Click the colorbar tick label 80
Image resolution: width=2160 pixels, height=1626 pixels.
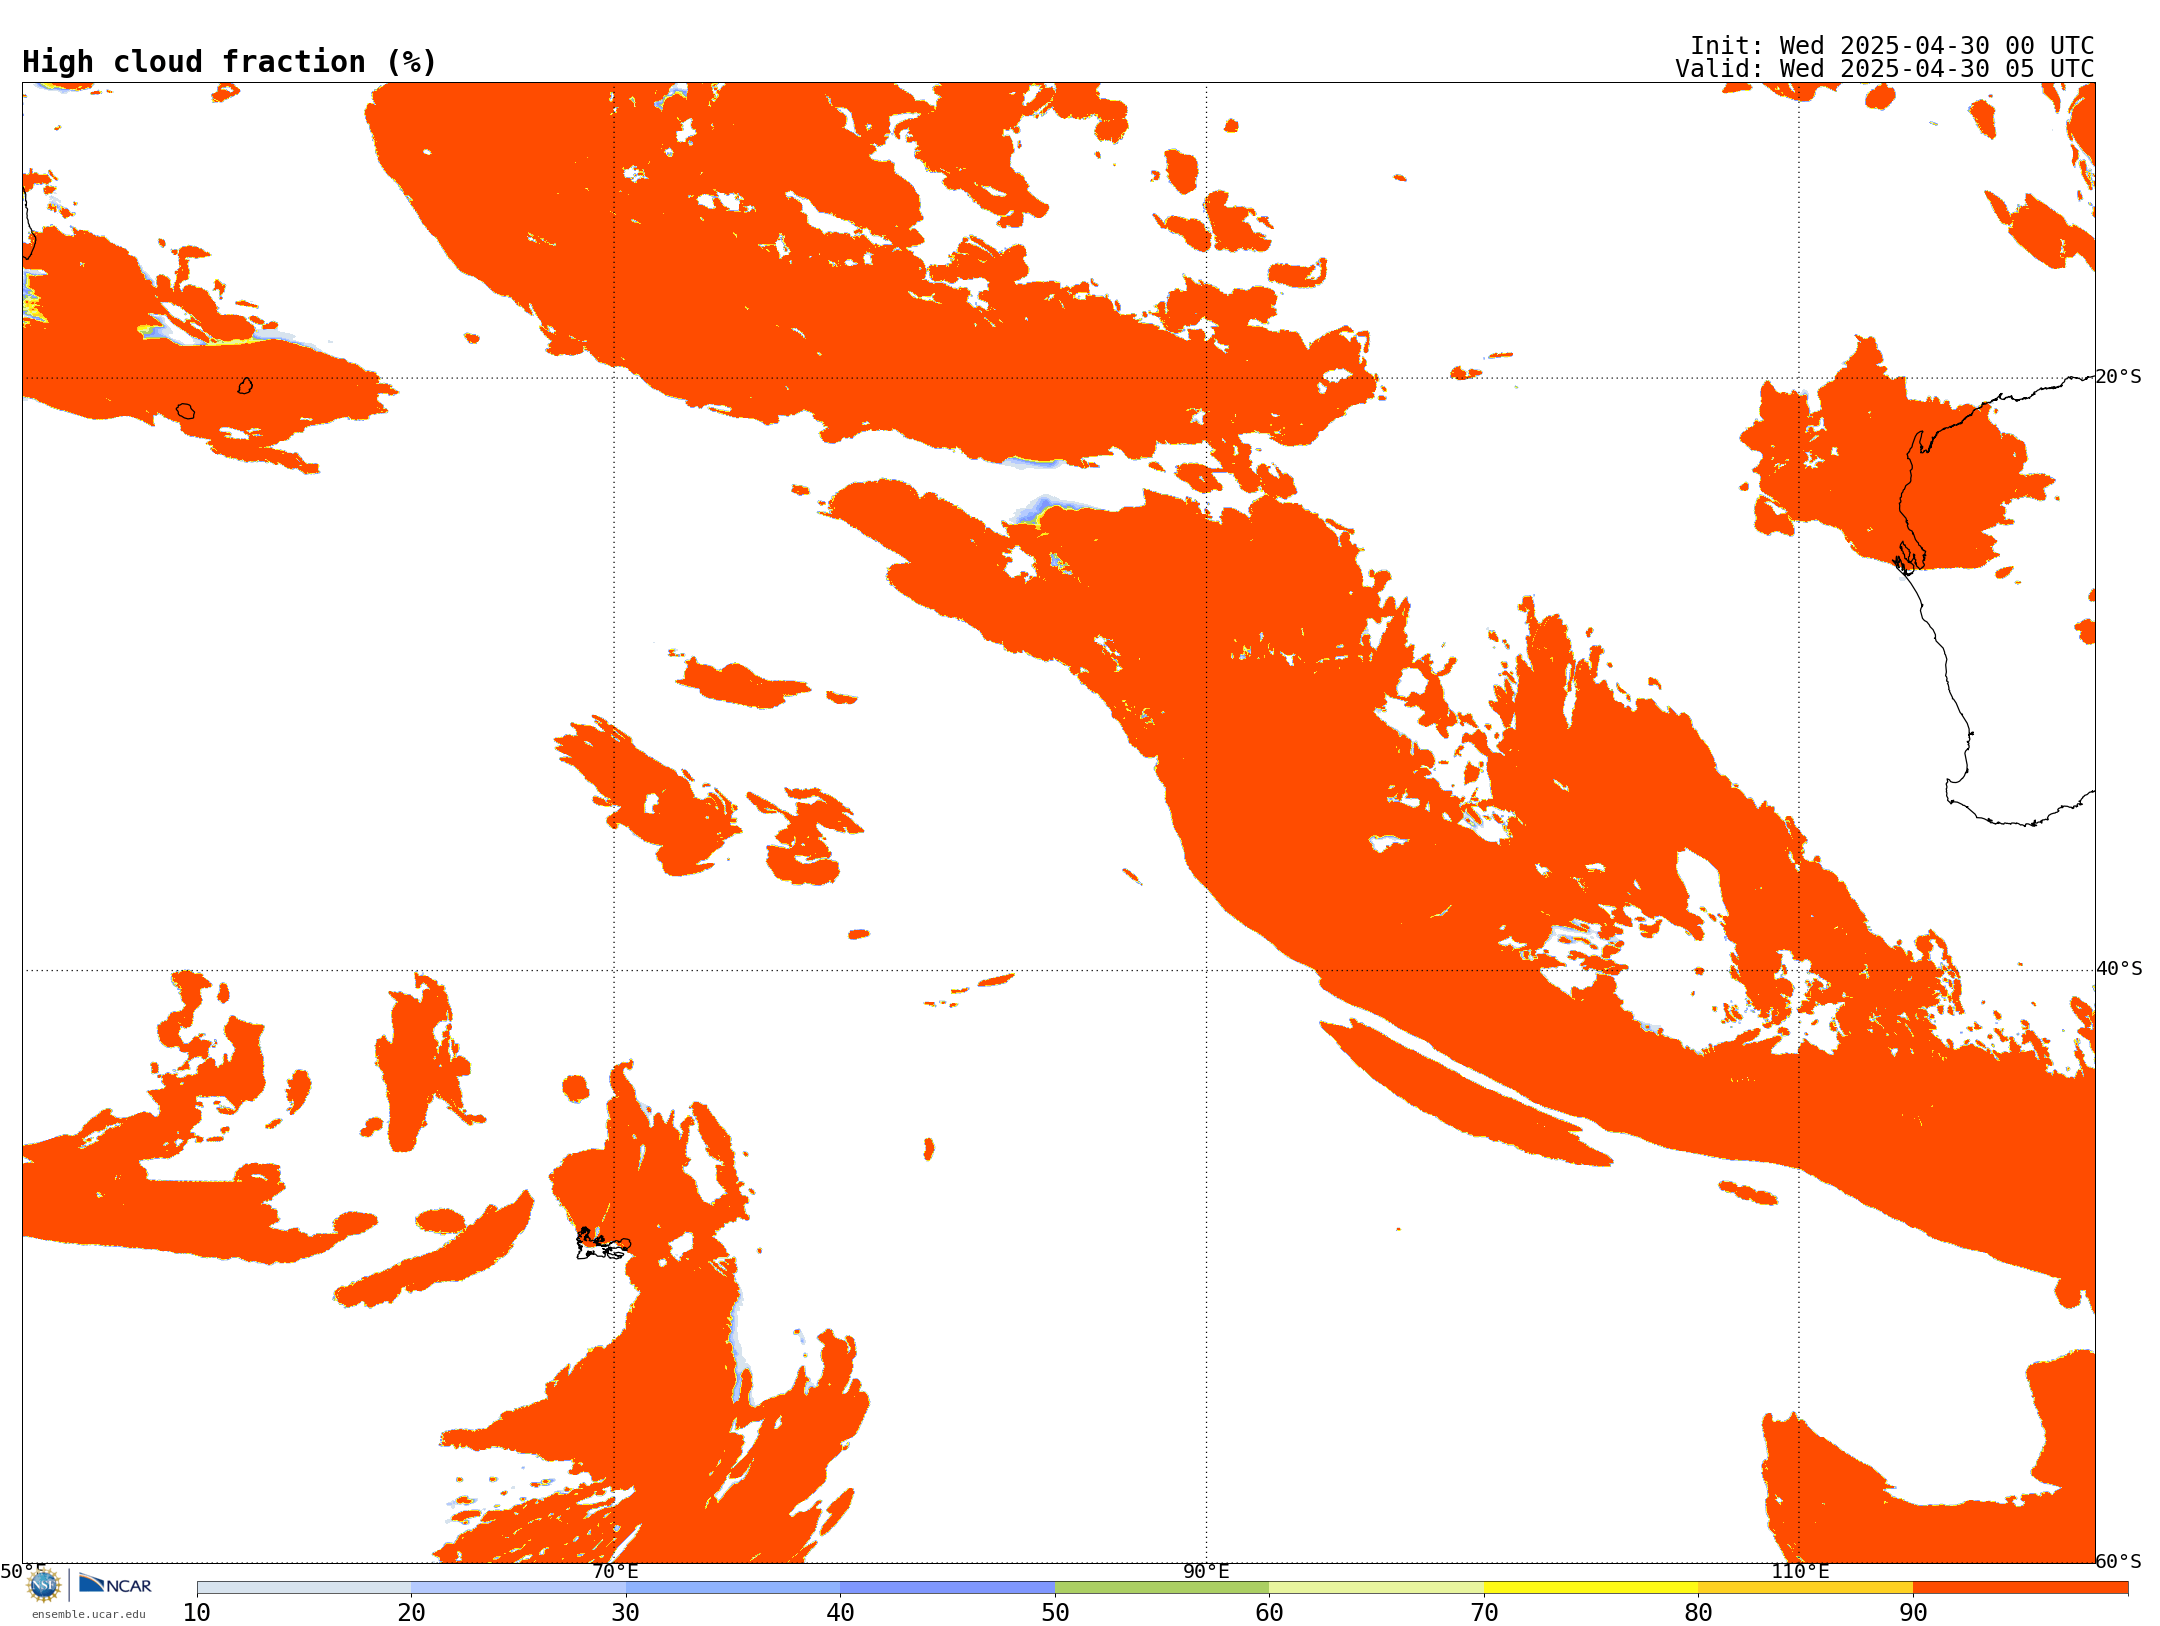click(1698, 1612)
